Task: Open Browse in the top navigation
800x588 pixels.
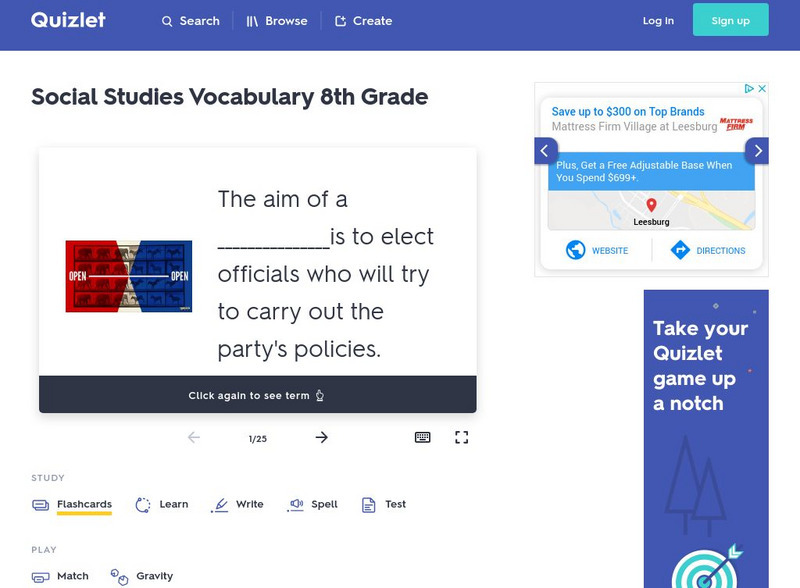Action: click(277, 21)
